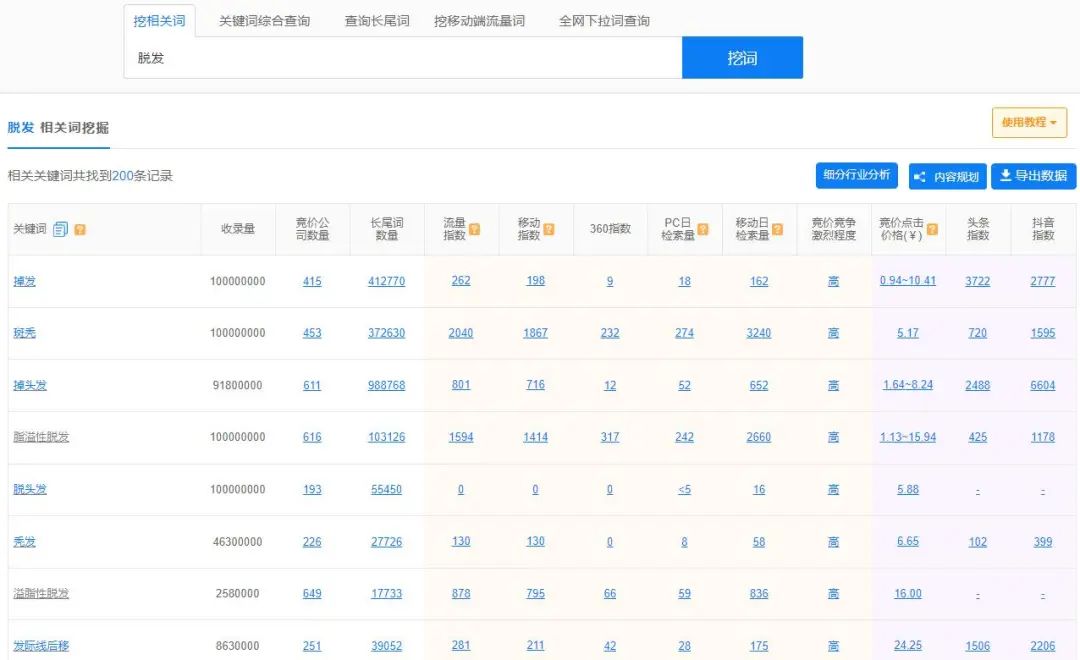This screenshot has width=1080, height=660.
Task: Click competition level 高 in 掉发 row
Action: 833,281
